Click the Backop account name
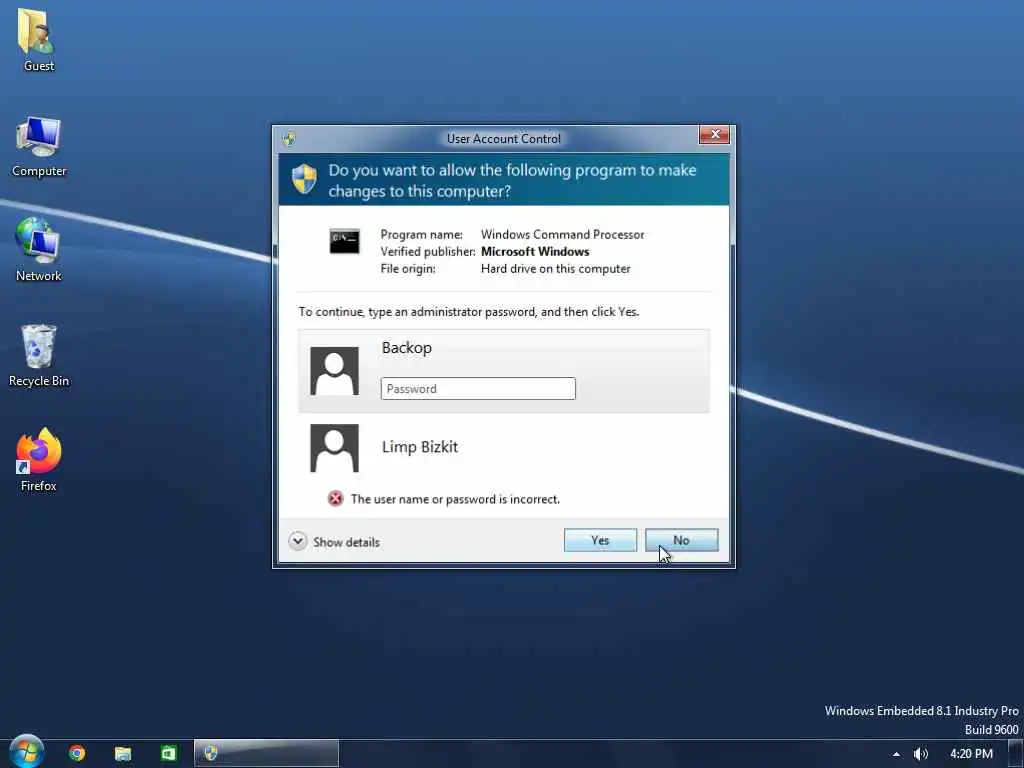1024x768 pixels. point(407,347)
